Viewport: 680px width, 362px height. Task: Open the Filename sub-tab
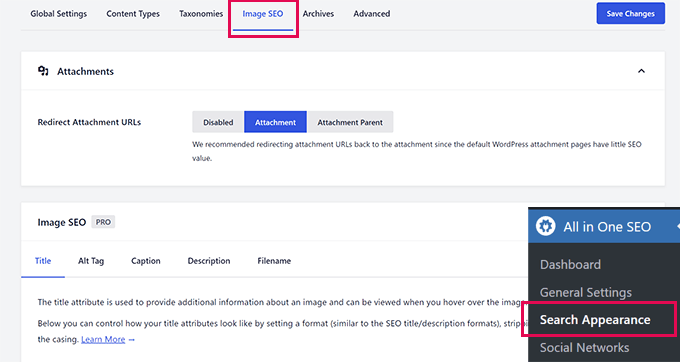274,261
